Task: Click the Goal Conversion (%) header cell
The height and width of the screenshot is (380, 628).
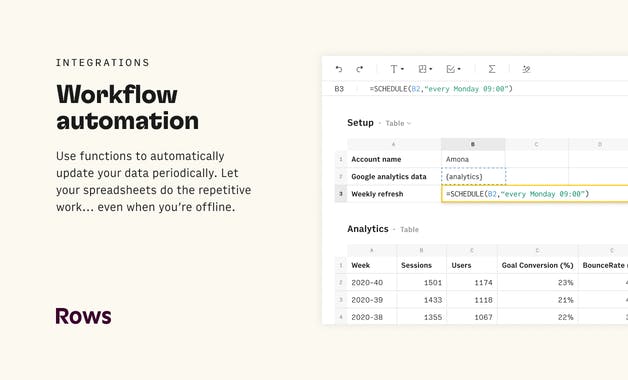Action: (537, 265)
